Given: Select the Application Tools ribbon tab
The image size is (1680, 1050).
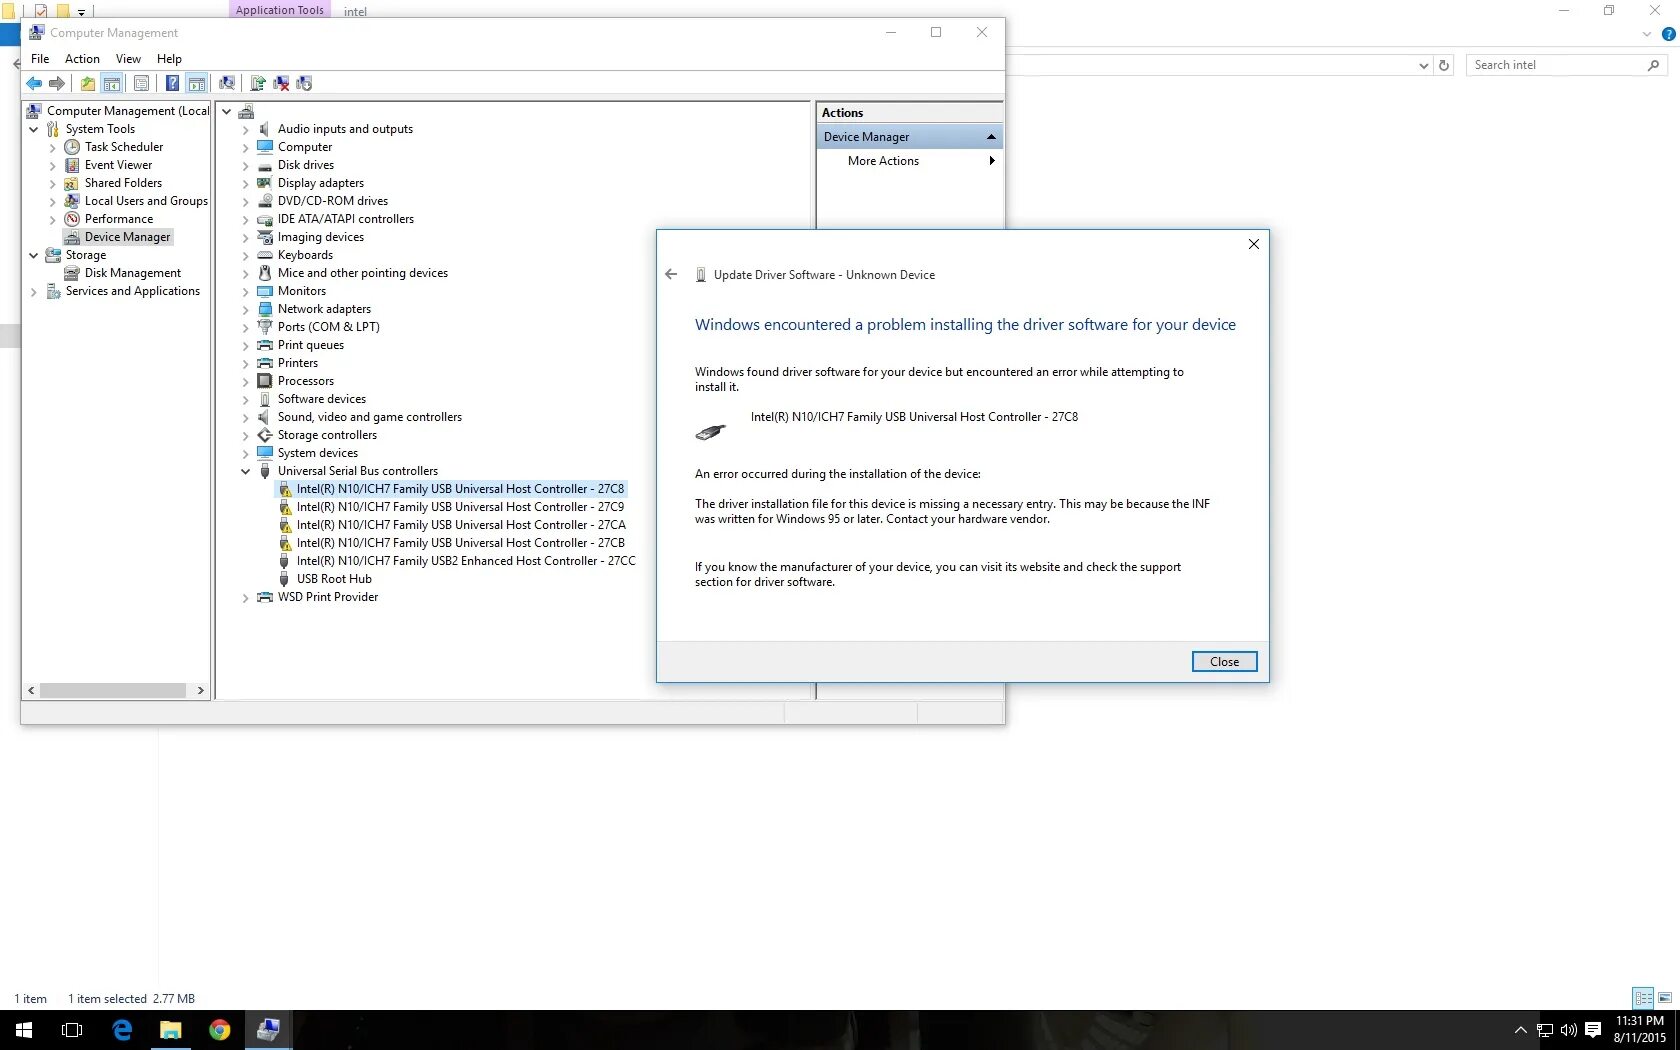Looking at the screenshot, I should [x=279, y=10].
